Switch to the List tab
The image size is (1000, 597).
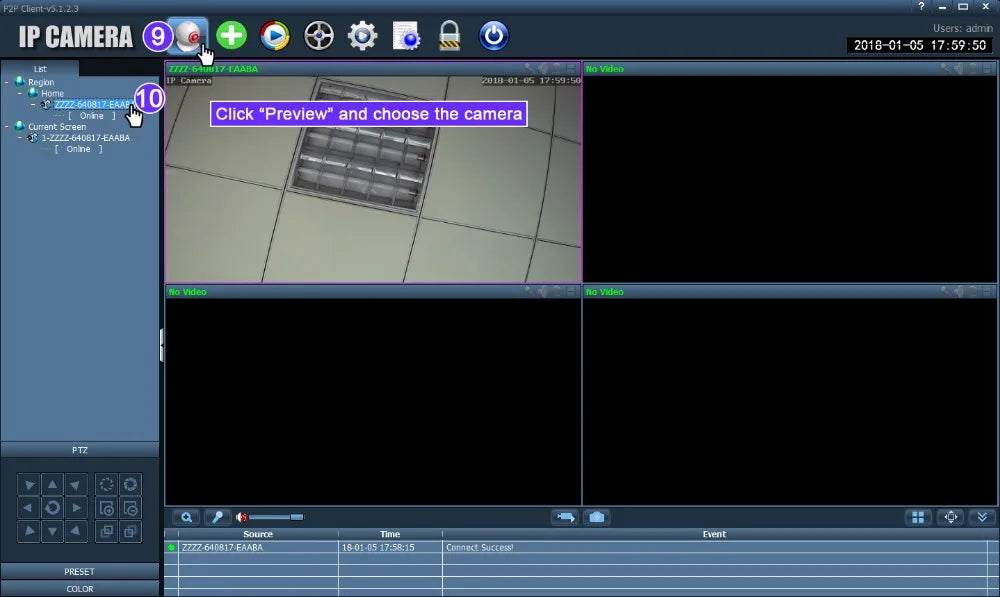coord(40,68)
